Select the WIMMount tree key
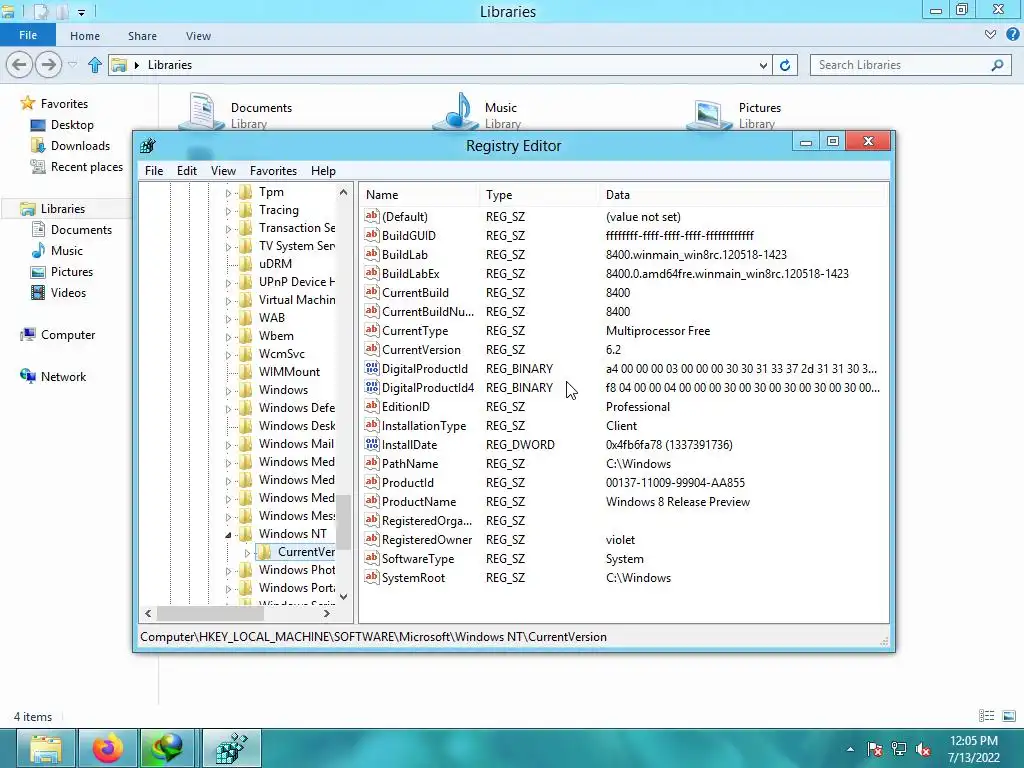1024x768 pixels. 289,372
